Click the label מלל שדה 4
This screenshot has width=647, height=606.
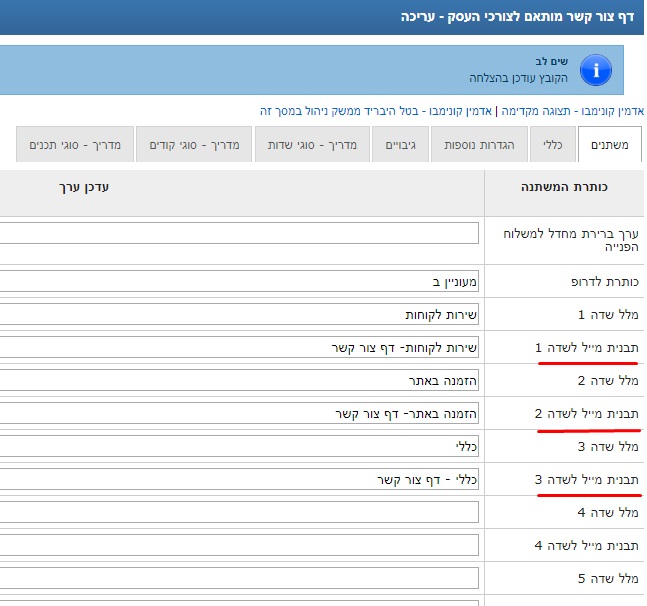pyautogui.click(x=608, y=513)
